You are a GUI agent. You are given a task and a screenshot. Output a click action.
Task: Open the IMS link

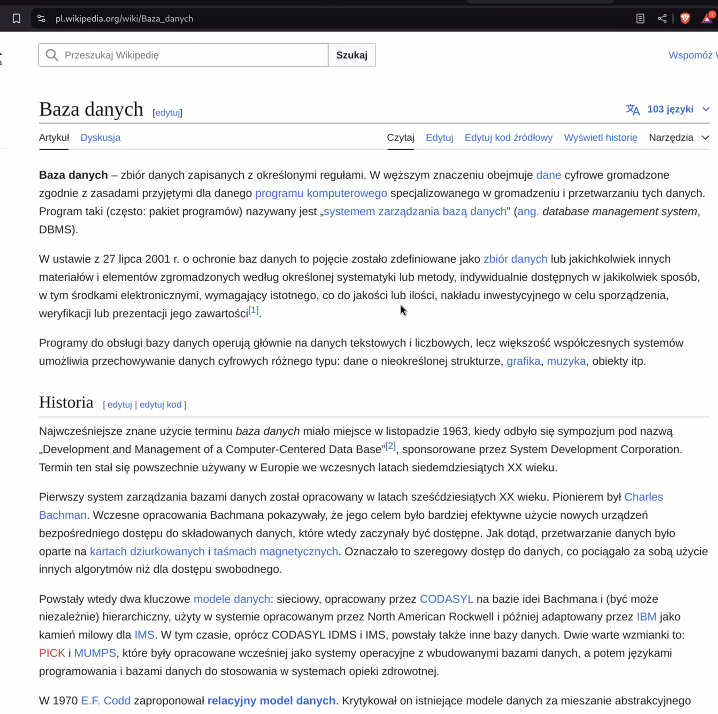pos(144,635)
